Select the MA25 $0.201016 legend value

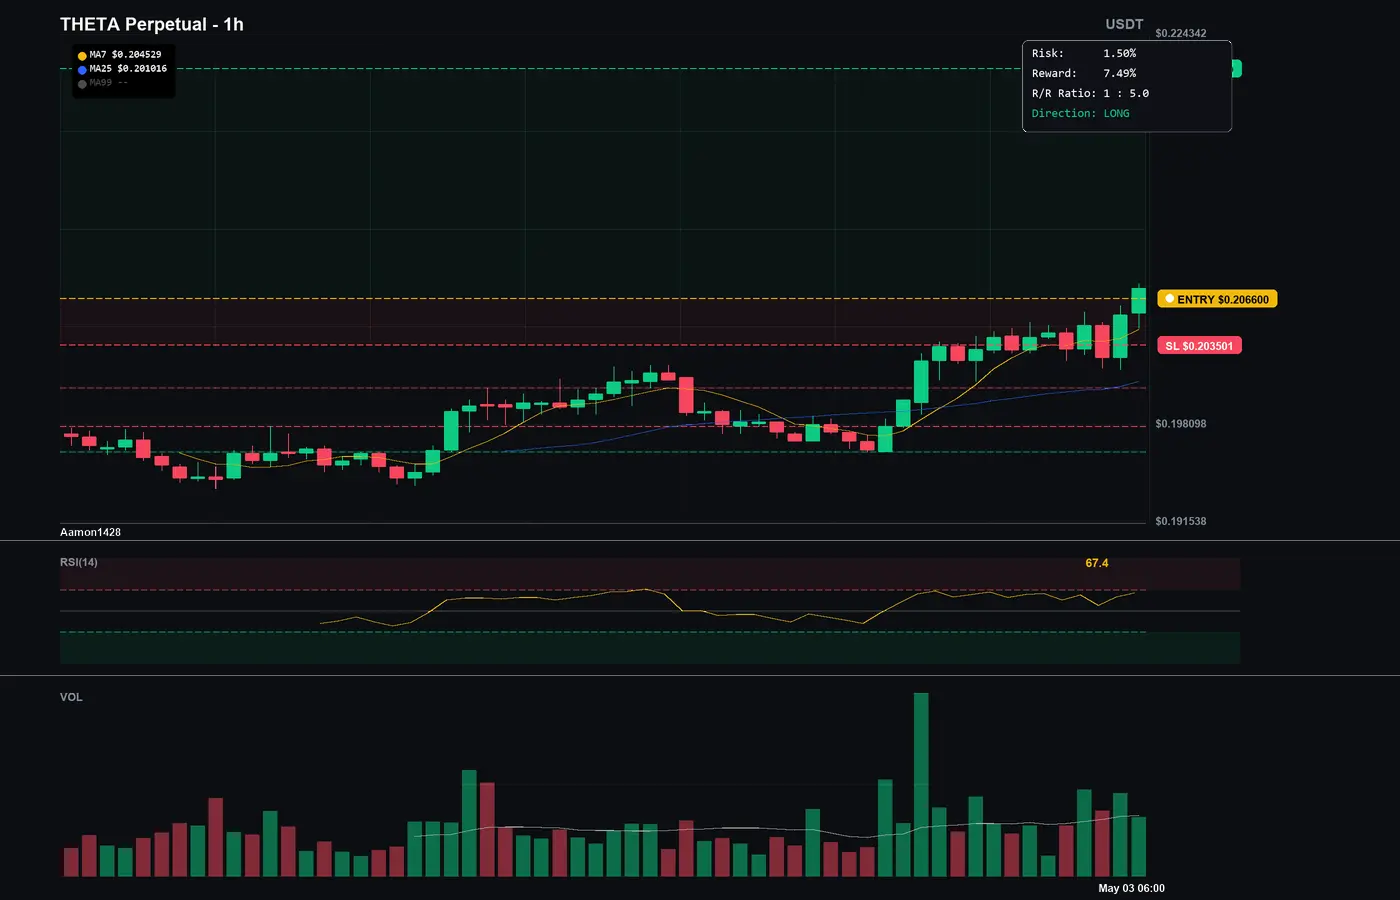(x=128, y=69)
